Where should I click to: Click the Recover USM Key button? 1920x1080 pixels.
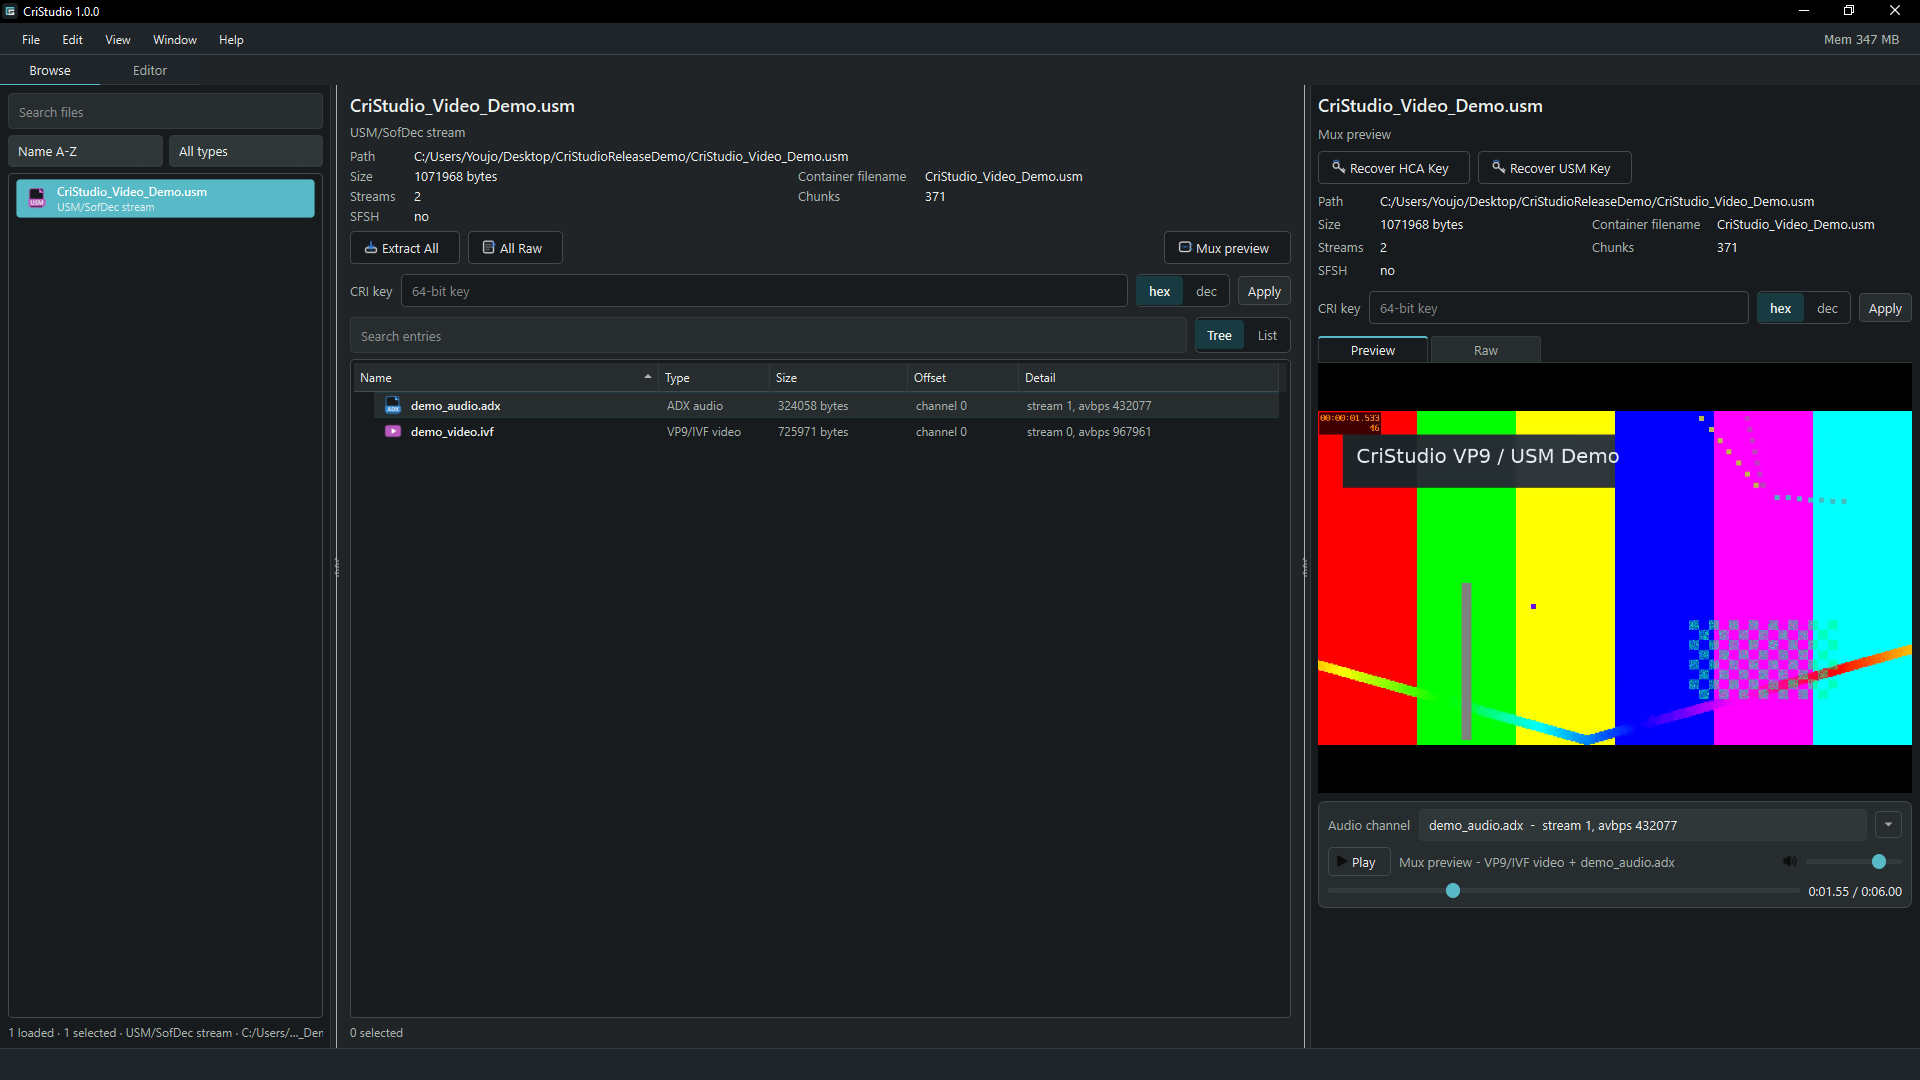click(x=1554, y=168)
